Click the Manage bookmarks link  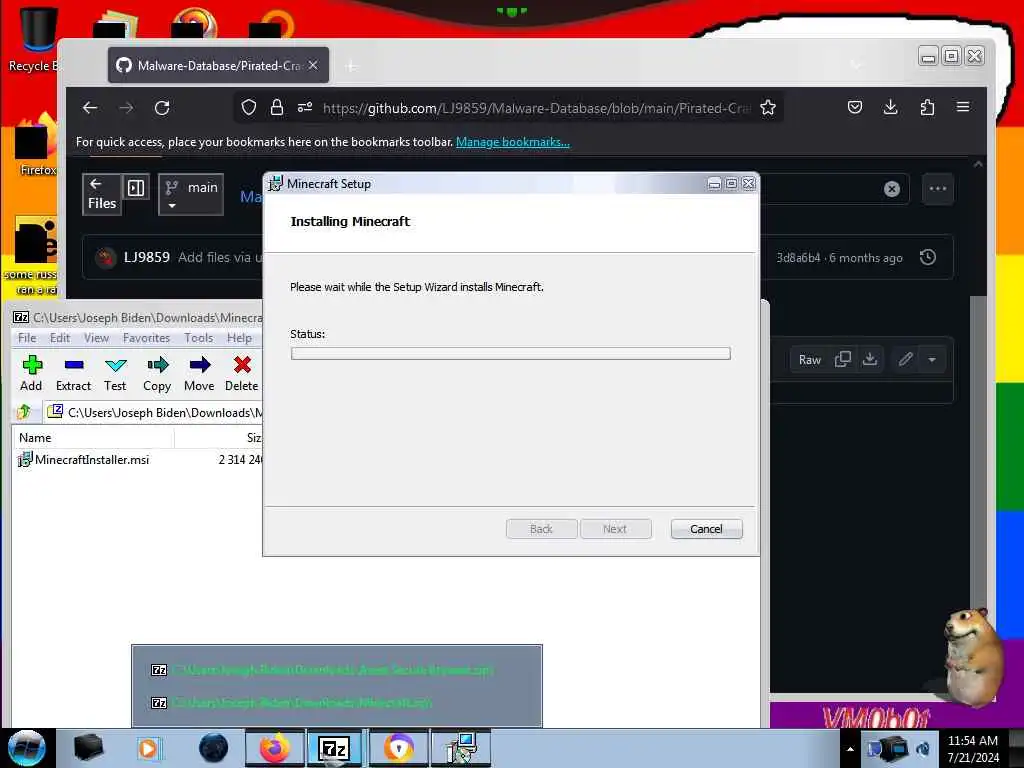tap(513, 142)
